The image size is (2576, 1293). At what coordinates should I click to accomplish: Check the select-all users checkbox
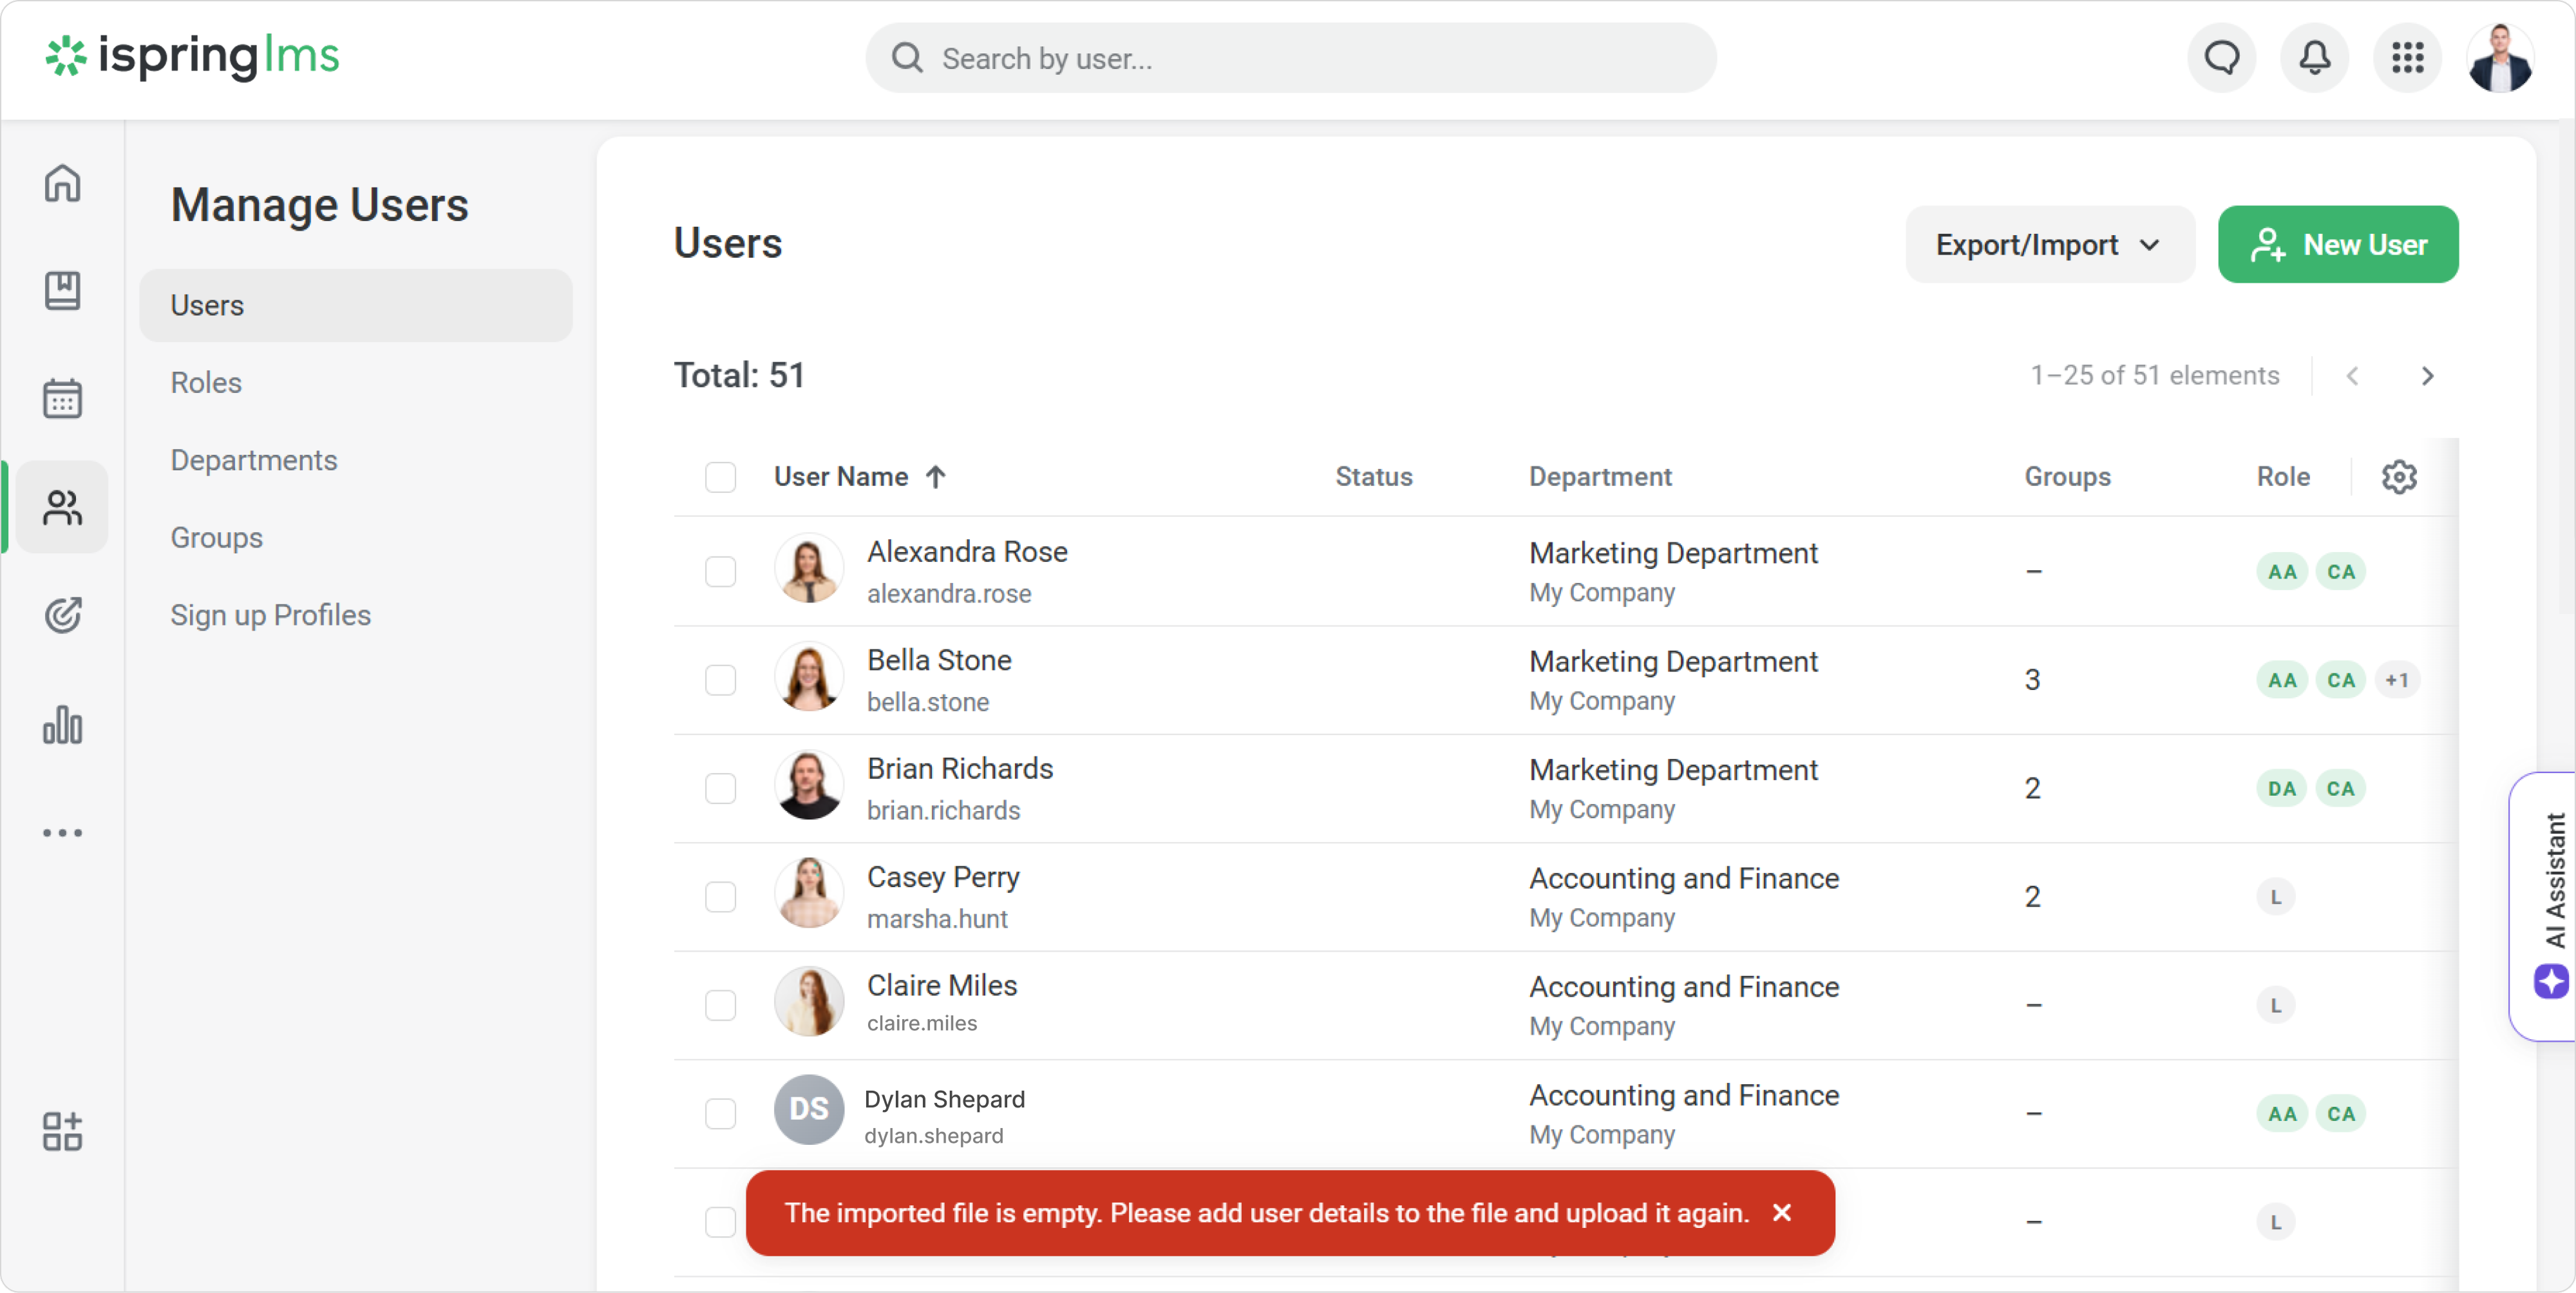720,477
